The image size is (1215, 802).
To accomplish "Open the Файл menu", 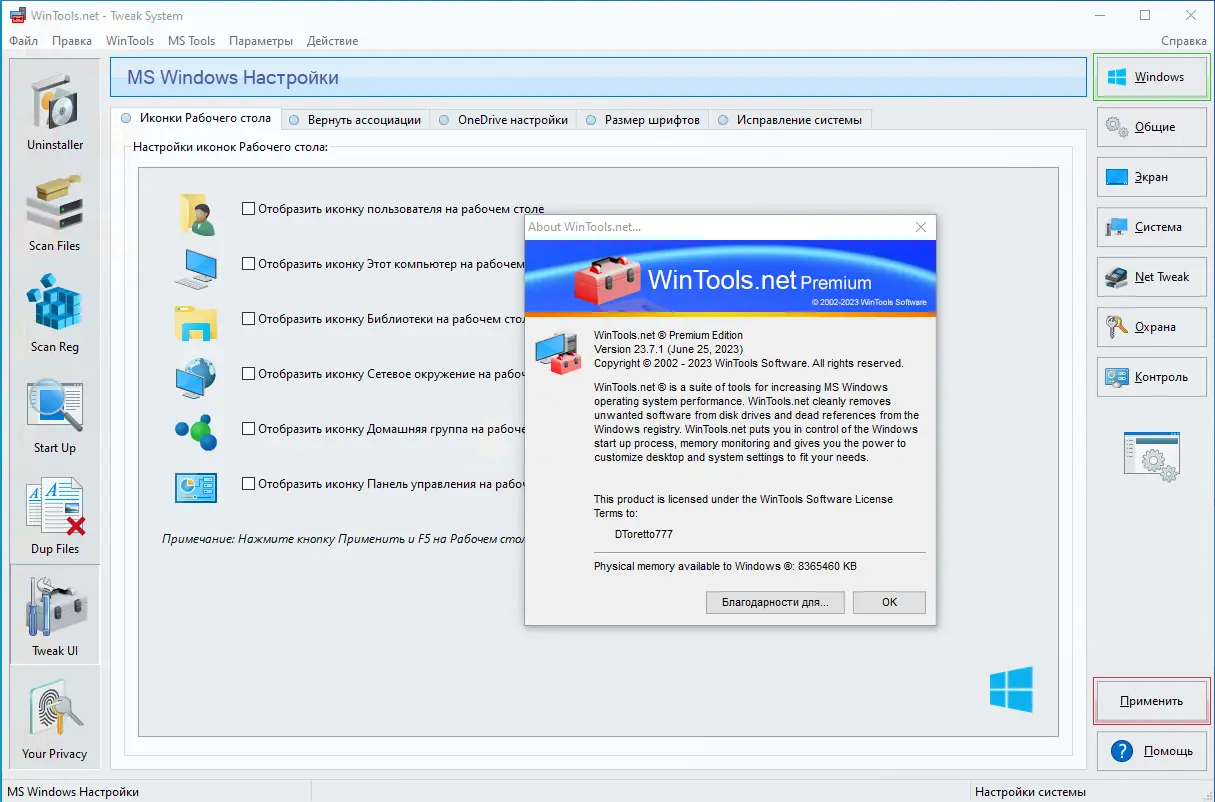I will pos(23,41).
